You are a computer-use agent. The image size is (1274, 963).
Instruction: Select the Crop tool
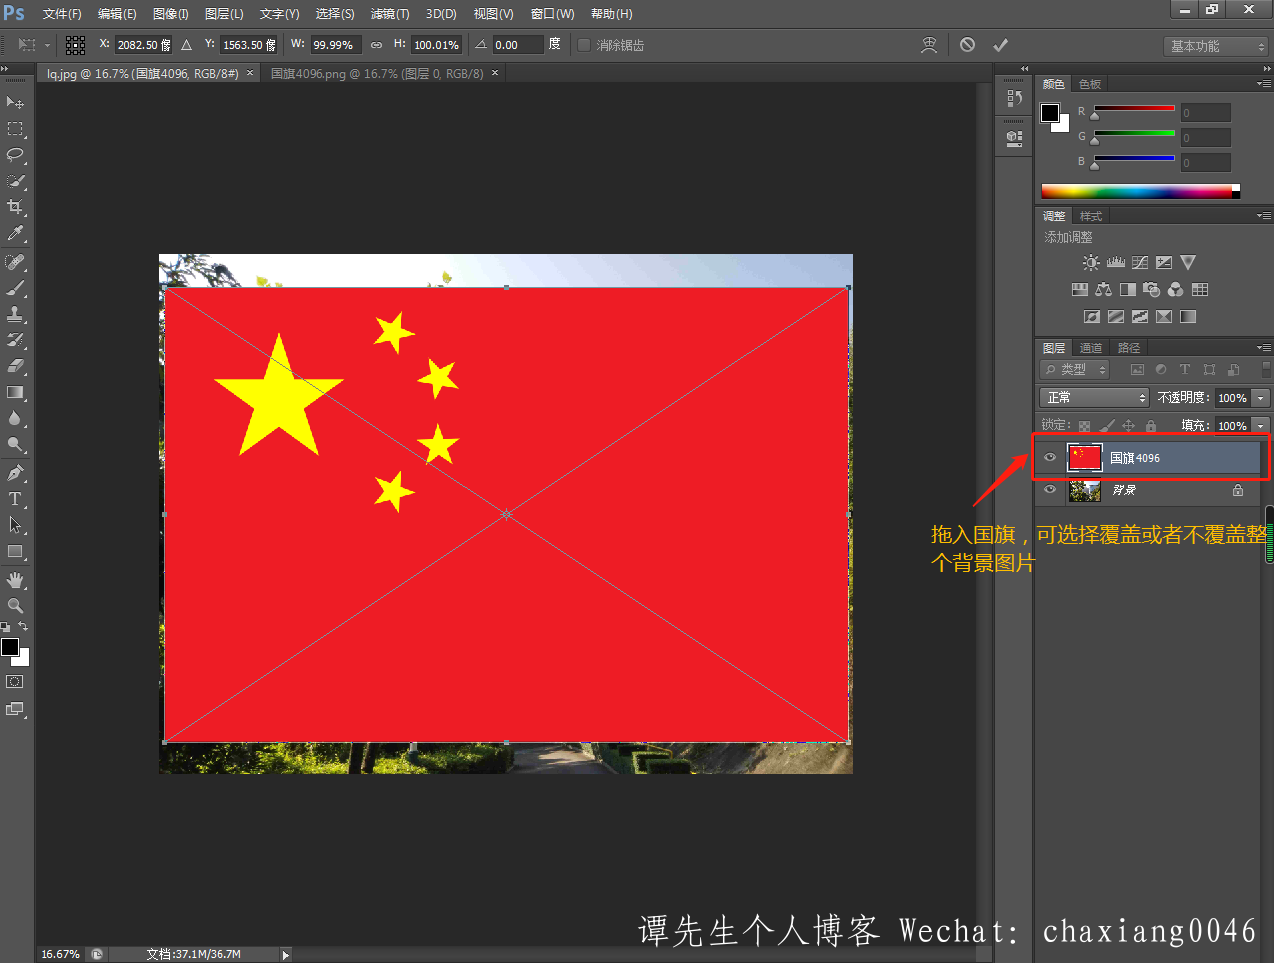tap(15, 207)
